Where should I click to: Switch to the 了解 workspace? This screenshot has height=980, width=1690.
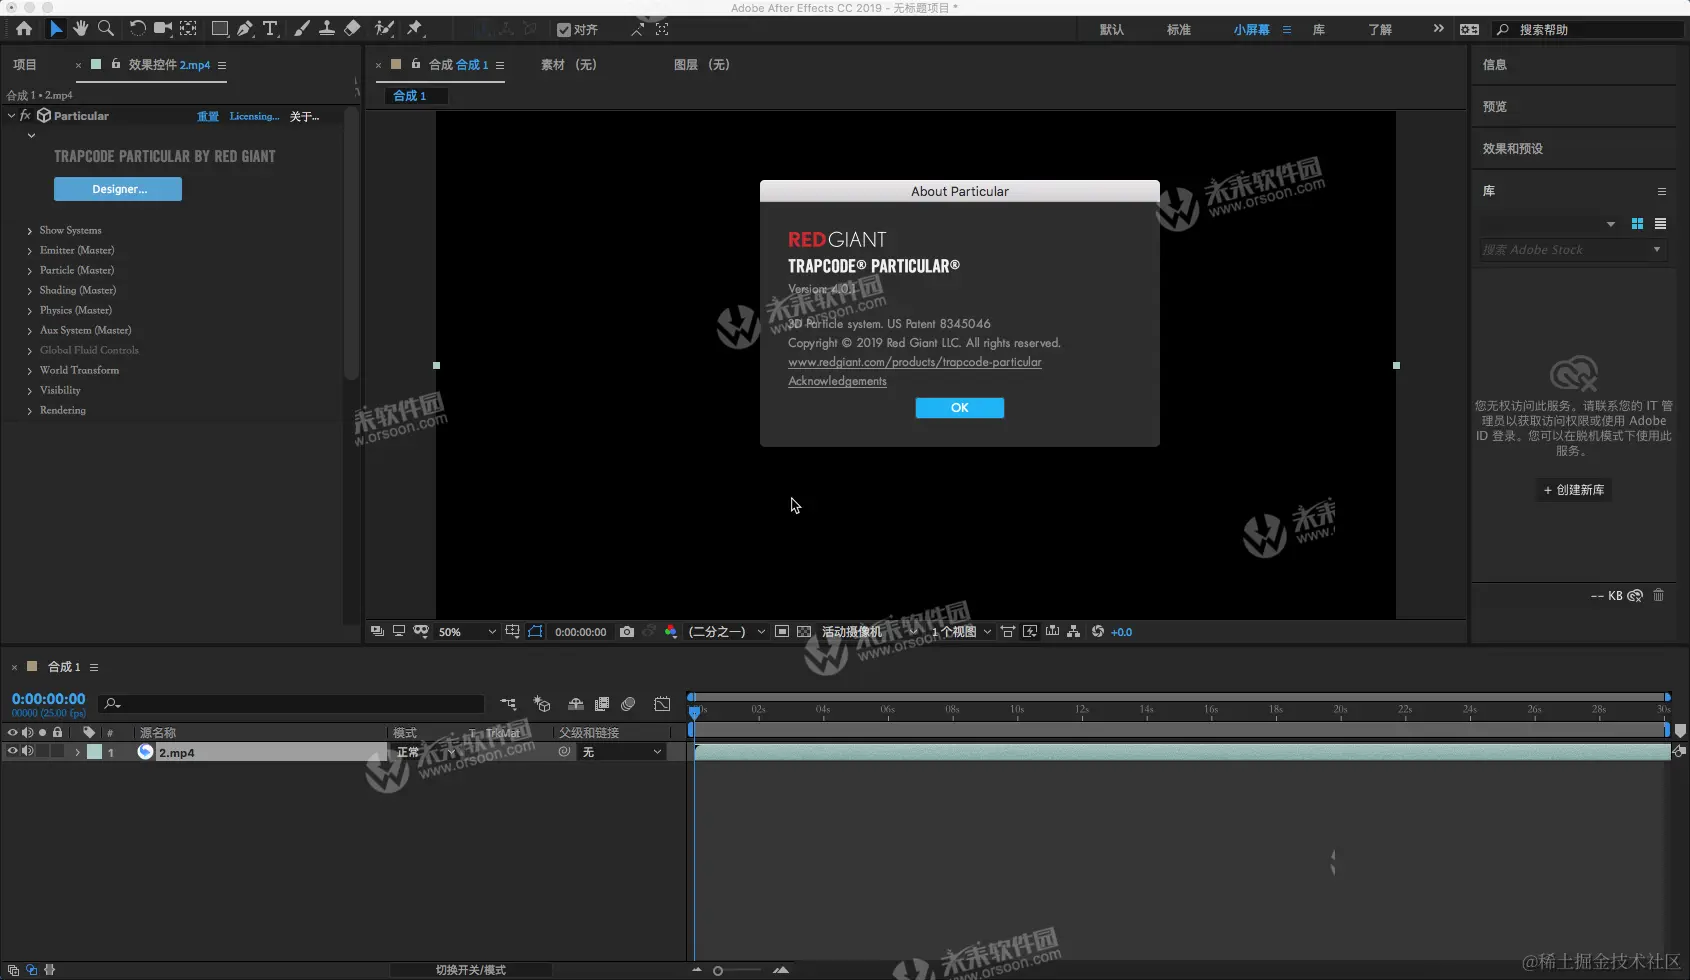click(1380, 30)
